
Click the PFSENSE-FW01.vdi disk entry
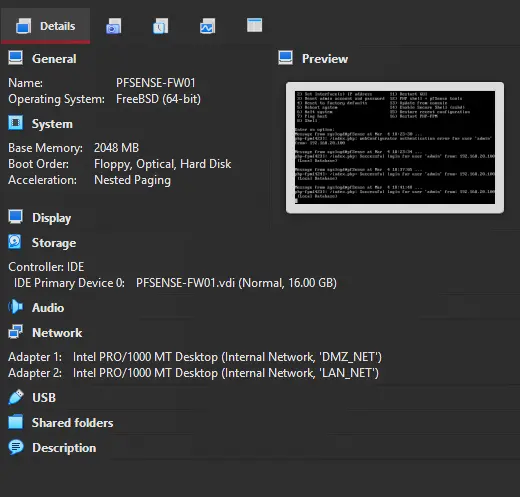click(236, 283)
